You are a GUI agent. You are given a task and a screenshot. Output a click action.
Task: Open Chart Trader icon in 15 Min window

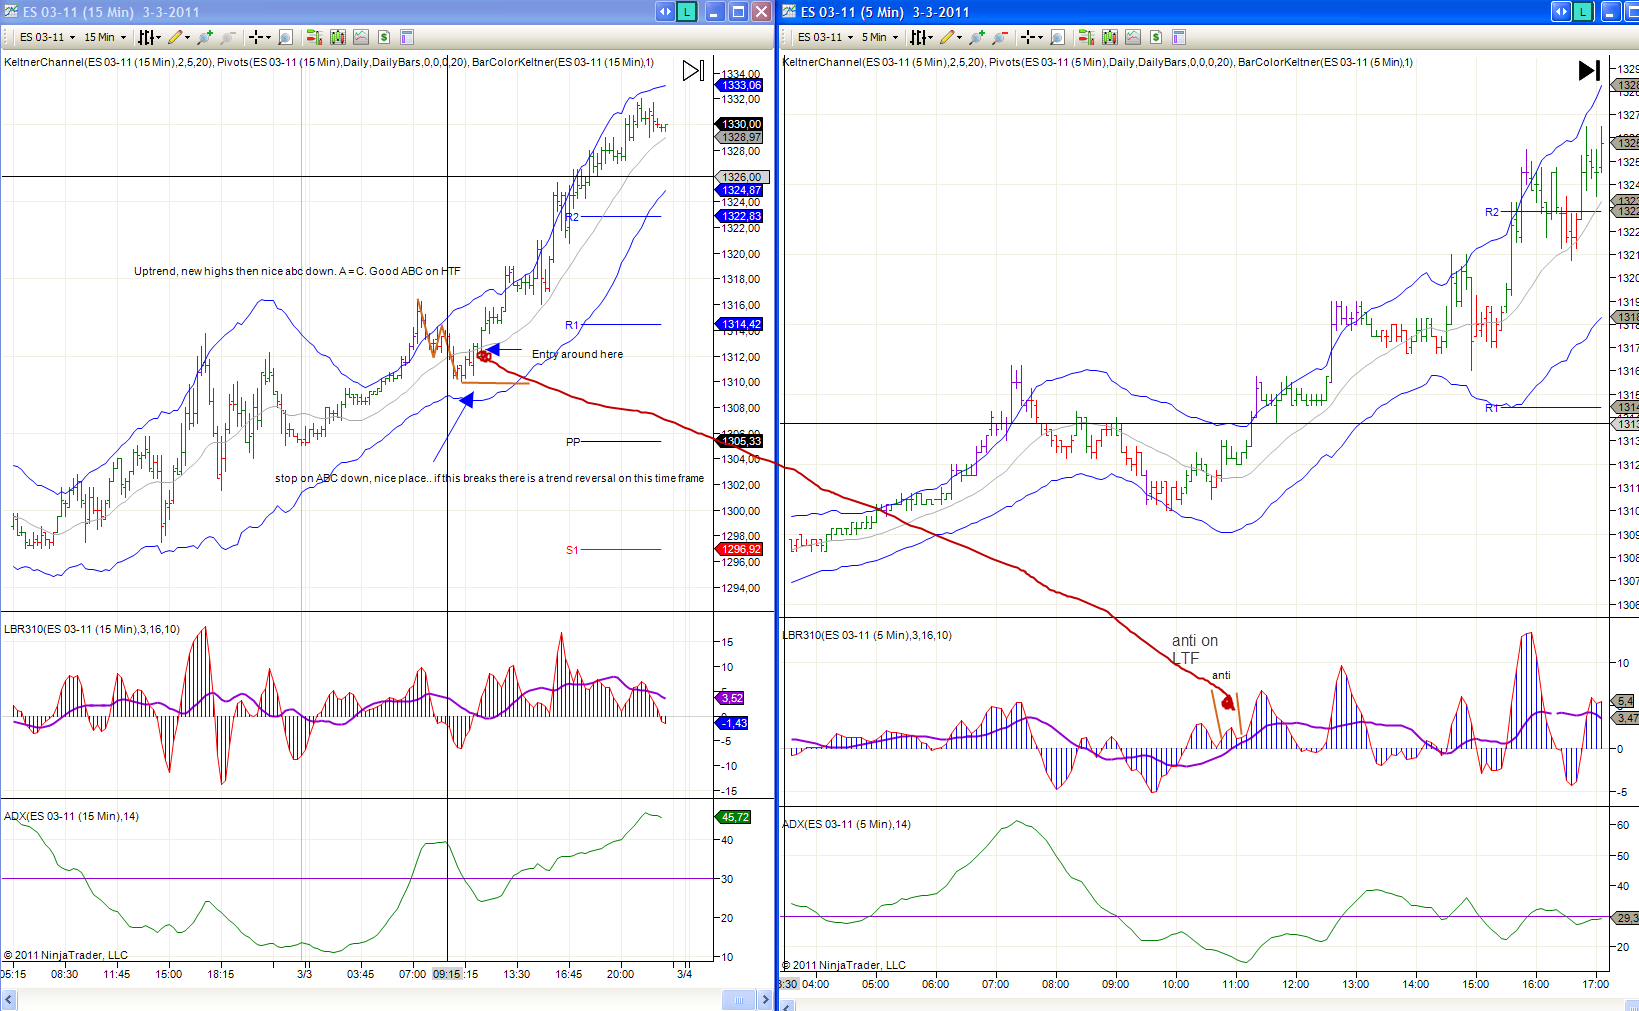click(314, 37)
